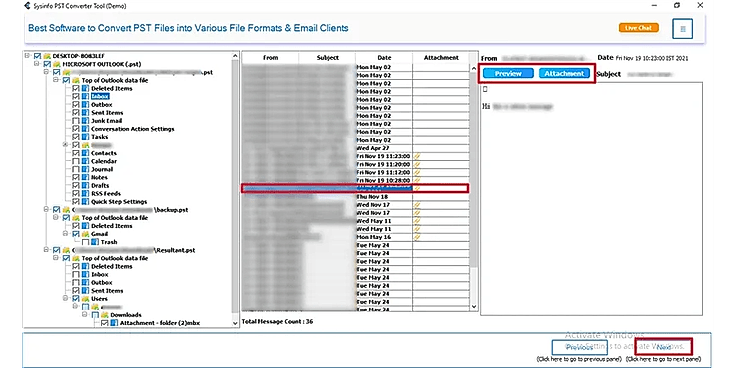
Task: Click the file icon beside Contacts
Action: [x=85, y=153]
